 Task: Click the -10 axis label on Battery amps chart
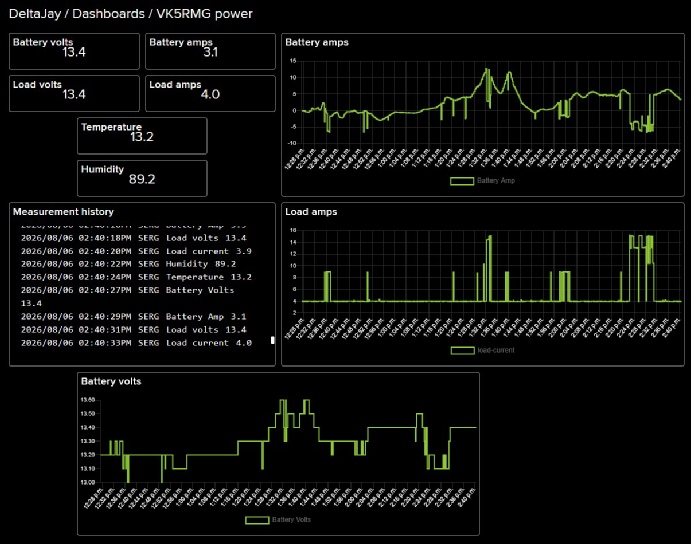click(292, 143)
